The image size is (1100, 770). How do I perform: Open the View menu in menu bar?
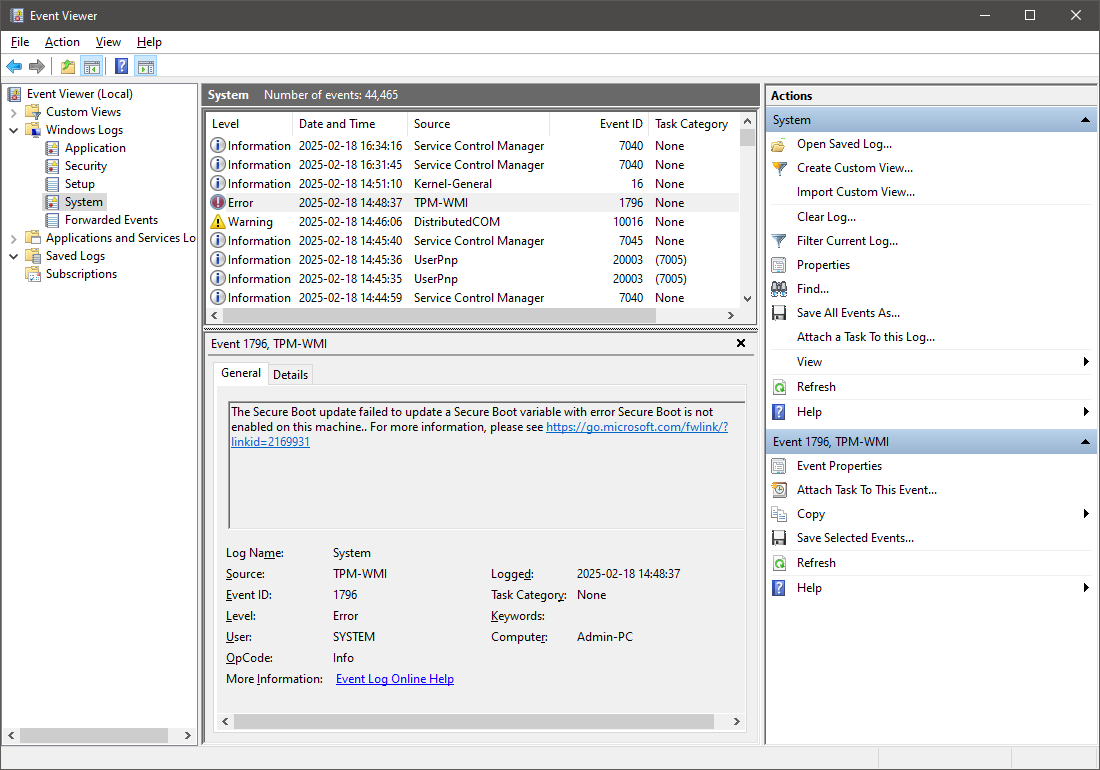coord(108,42)
